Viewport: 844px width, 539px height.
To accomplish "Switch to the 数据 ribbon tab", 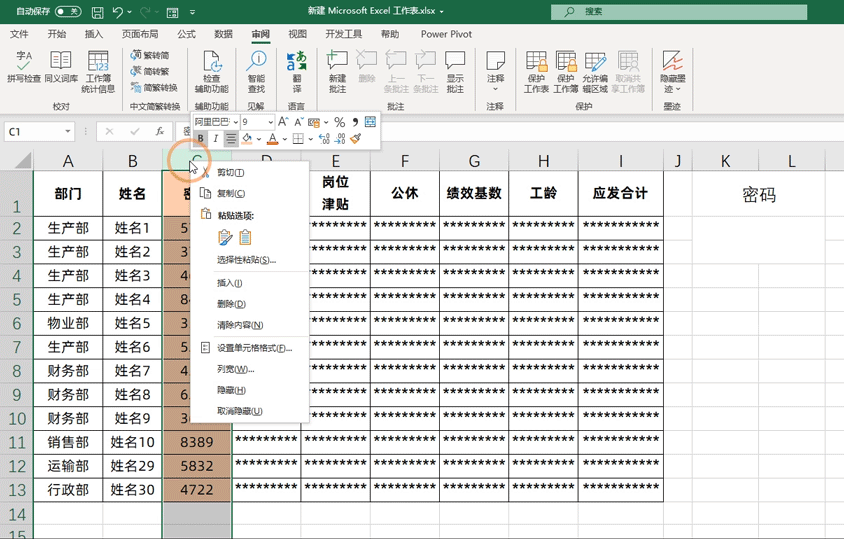I will (x=223, y=34).
